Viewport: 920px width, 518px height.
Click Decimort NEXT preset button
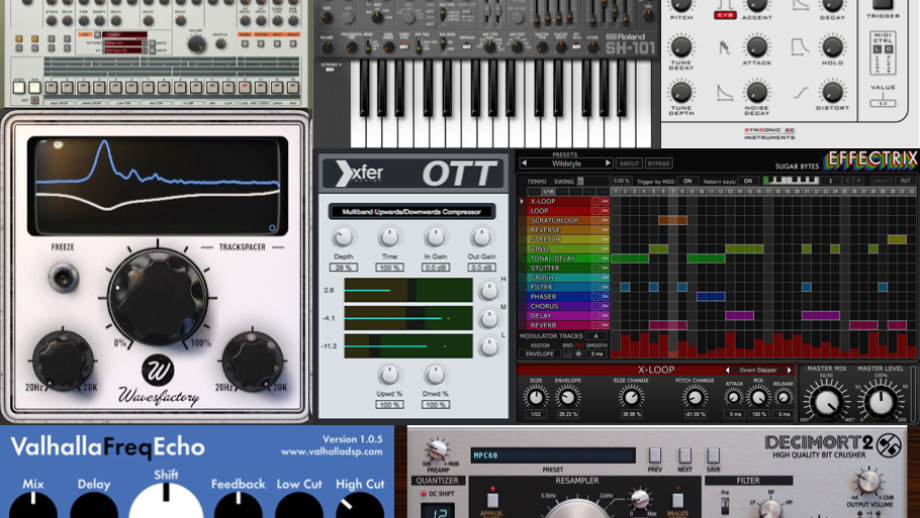pyautogui.click(x=685, y=455)
